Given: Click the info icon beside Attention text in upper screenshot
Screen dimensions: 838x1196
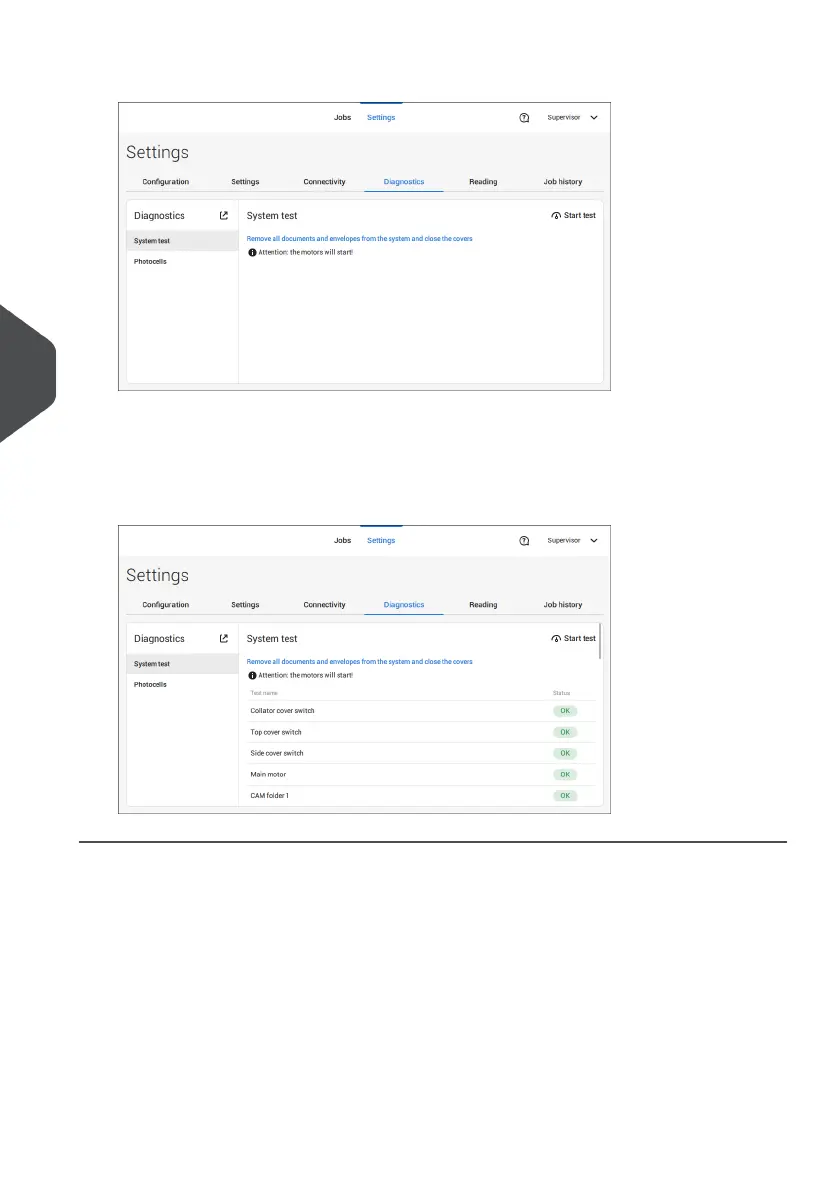Looking at the screenshot, I should coord(252,252).
